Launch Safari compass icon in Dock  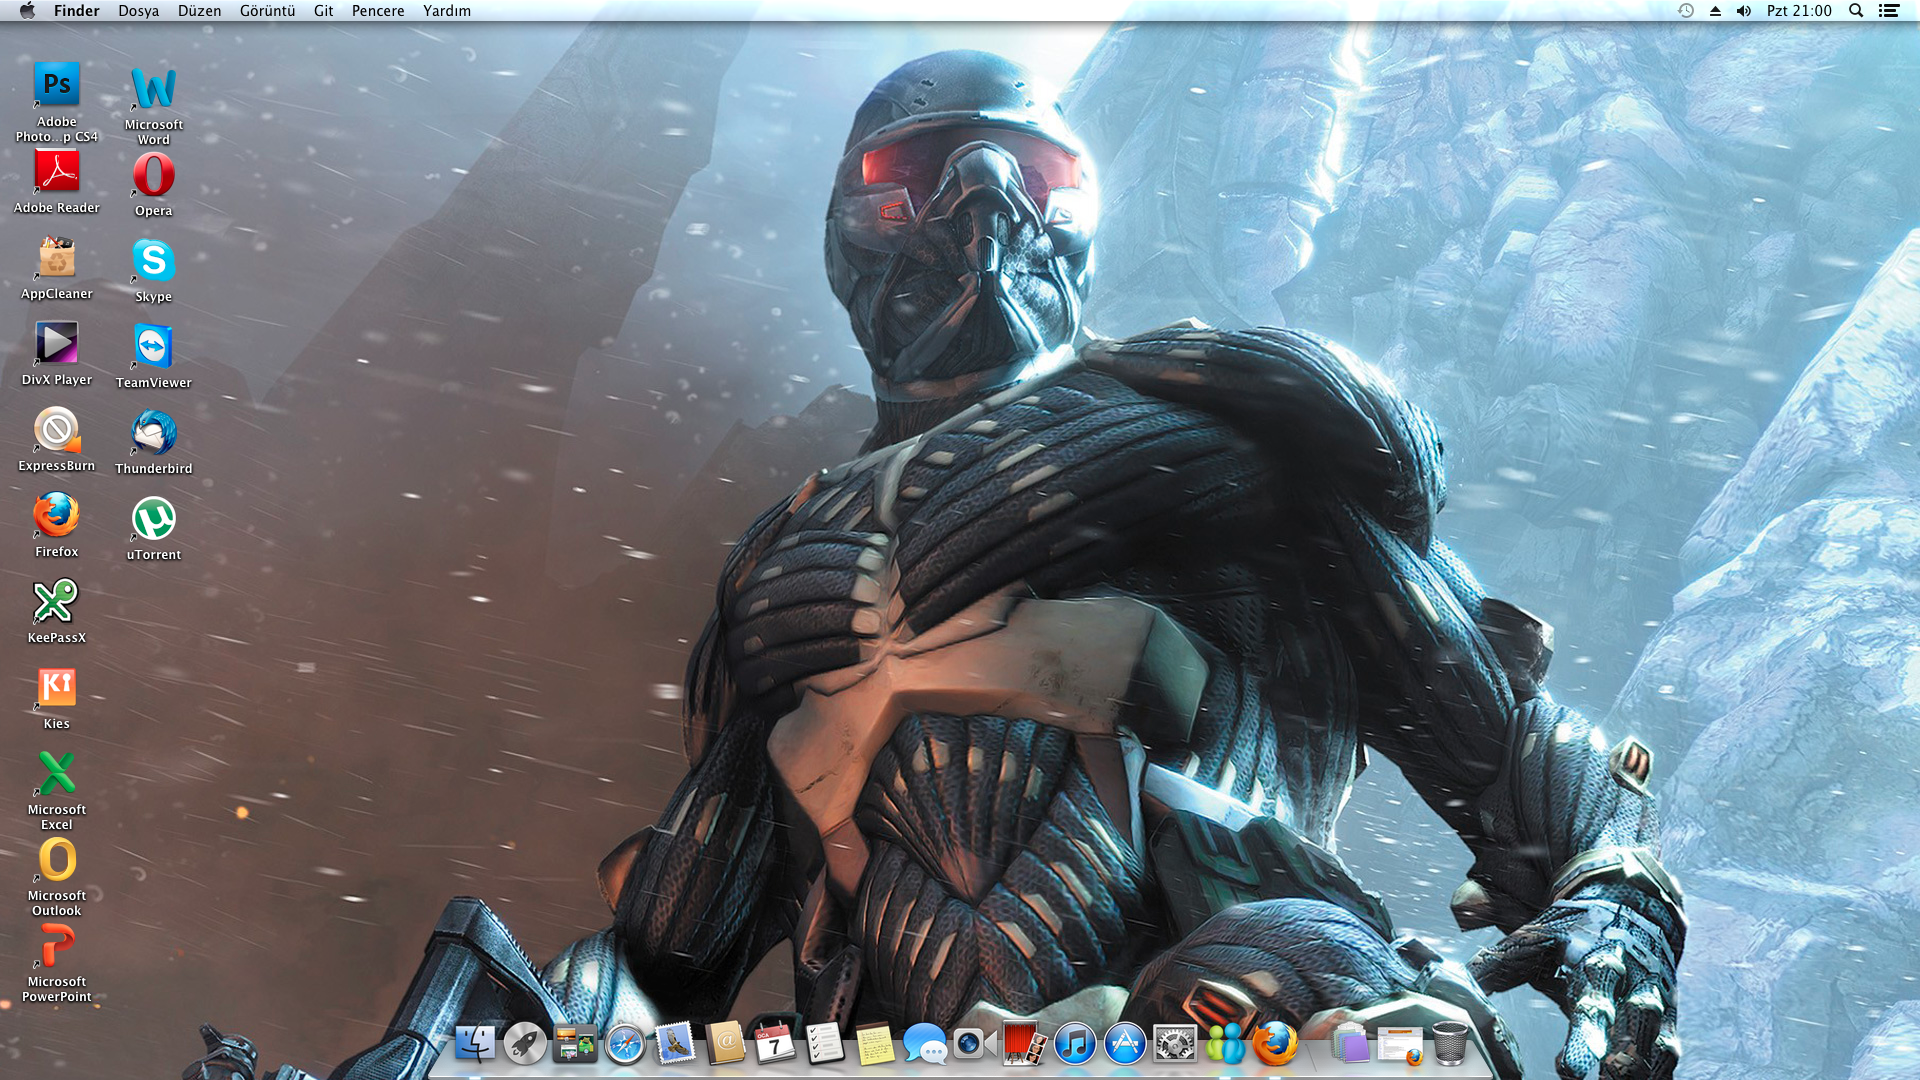tap(625, 1044)
